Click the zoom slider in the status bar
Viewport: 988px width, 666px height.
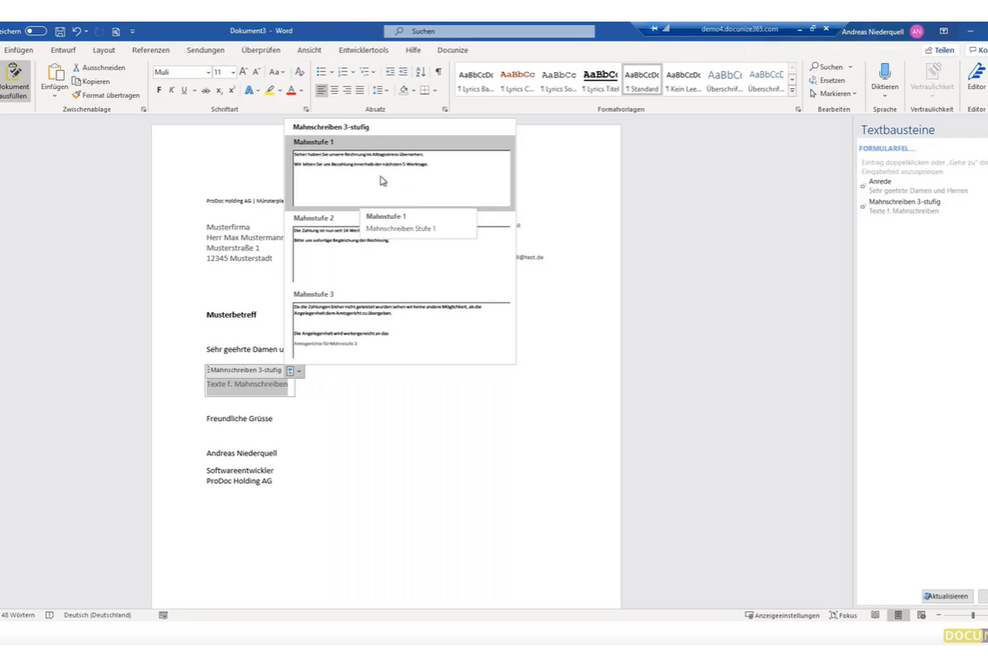(973, 615)
